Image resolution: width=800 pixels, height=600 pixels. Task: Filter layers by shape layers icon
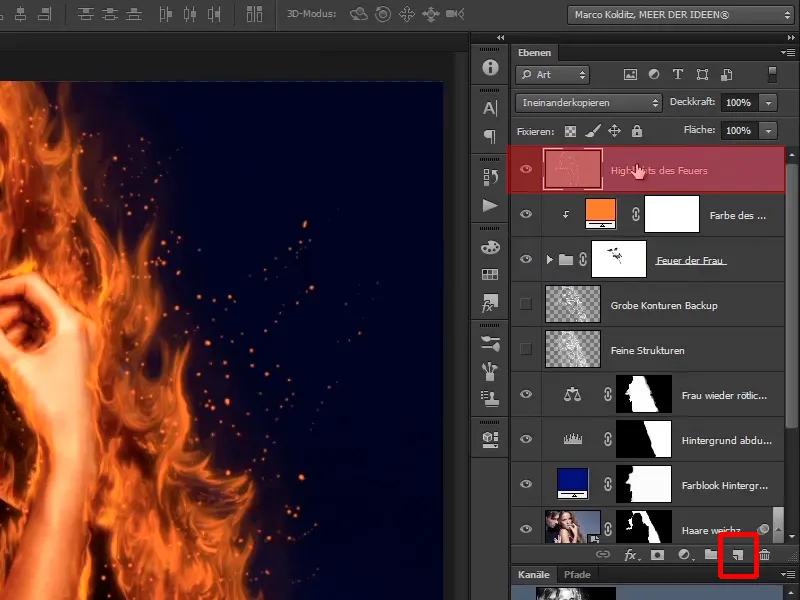pos(702,74)
